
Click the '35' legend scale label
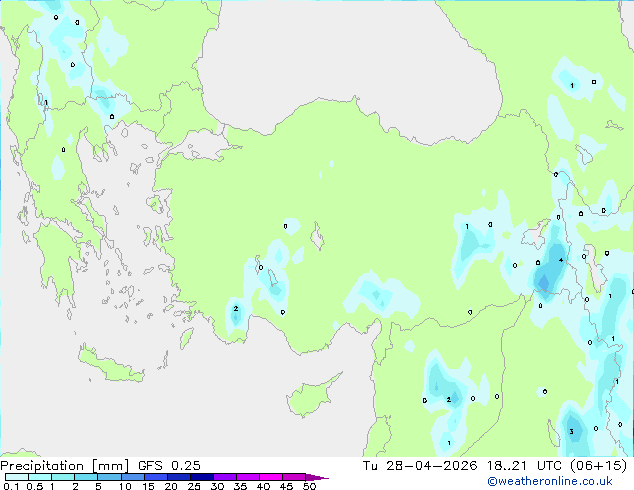tap(240, 486)
